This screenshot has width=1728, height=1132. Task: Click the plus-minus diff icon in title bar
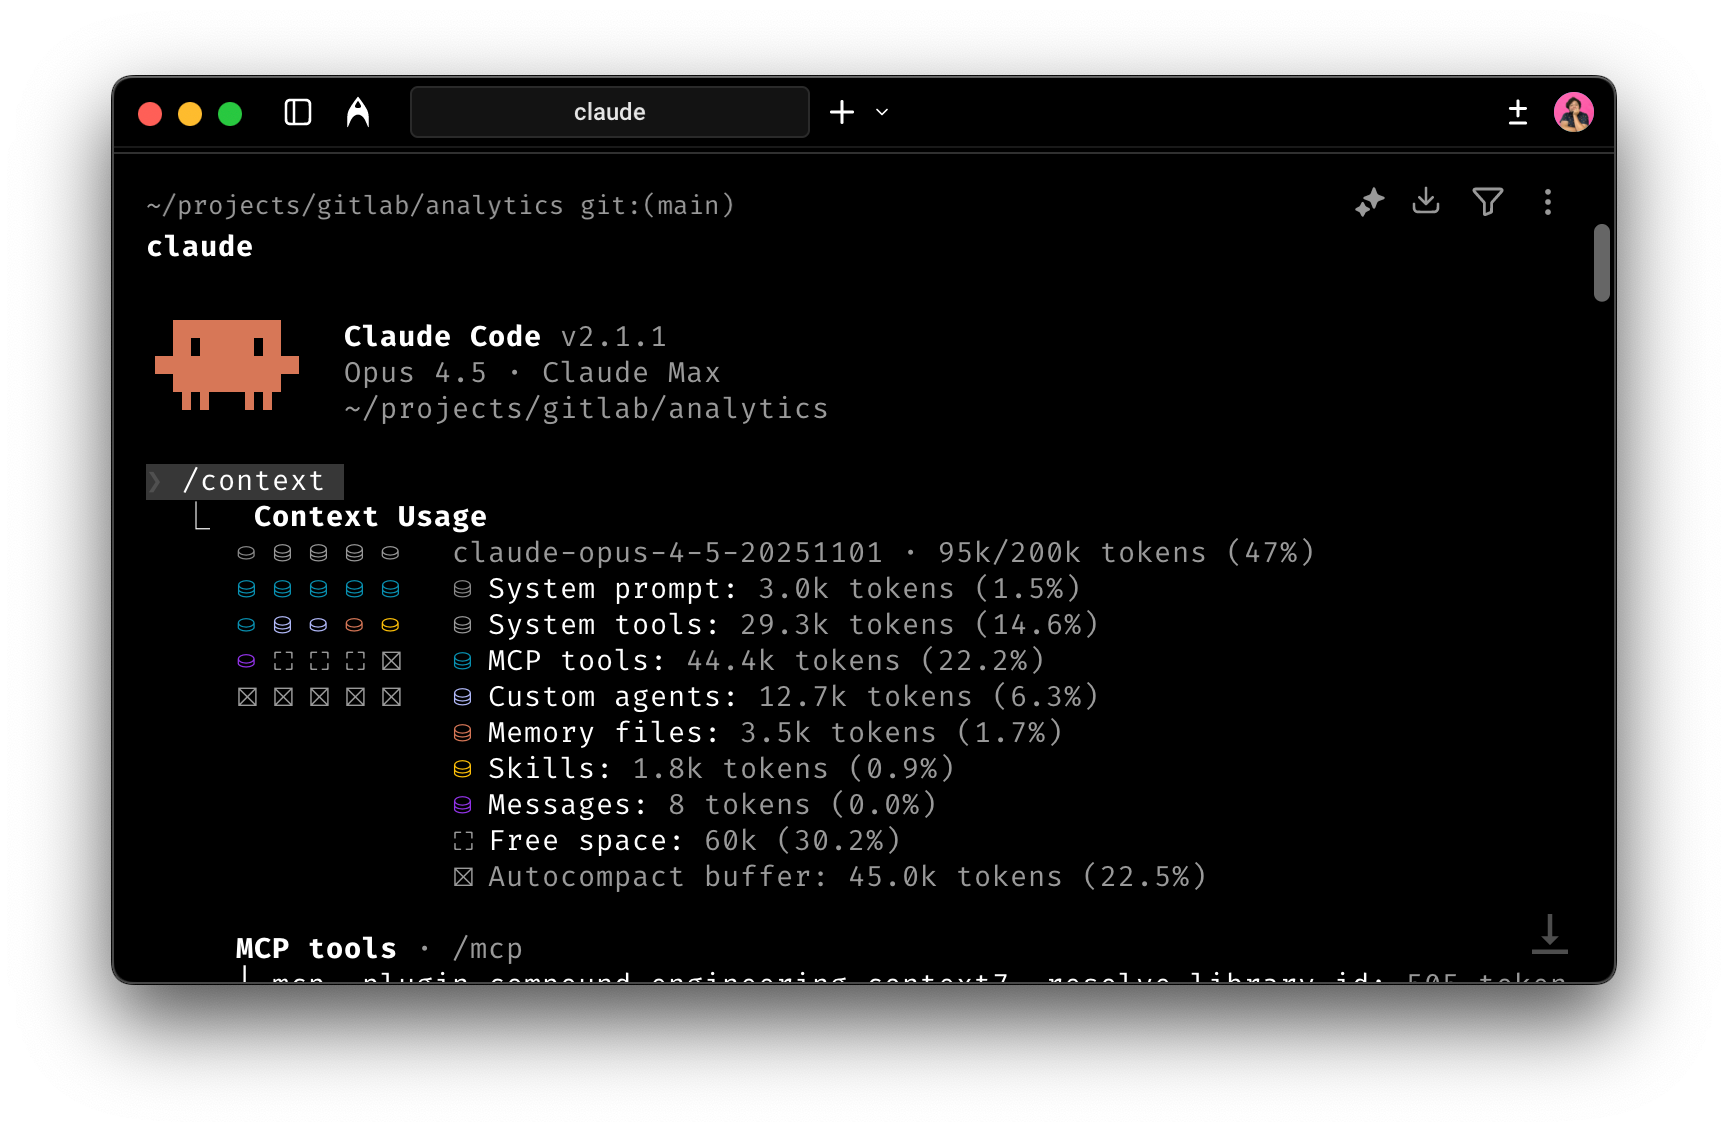[1517, 112]
